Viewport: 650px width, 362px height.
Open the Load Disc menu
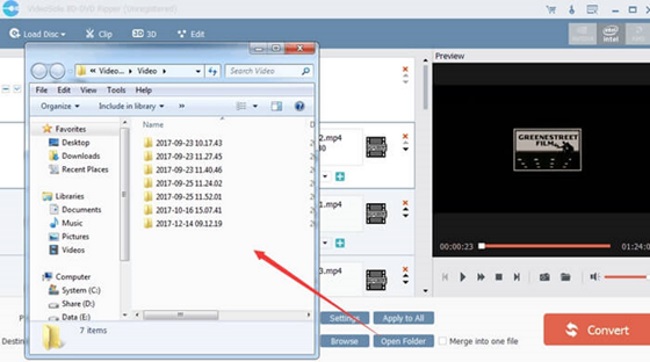[x=37, y=34]
